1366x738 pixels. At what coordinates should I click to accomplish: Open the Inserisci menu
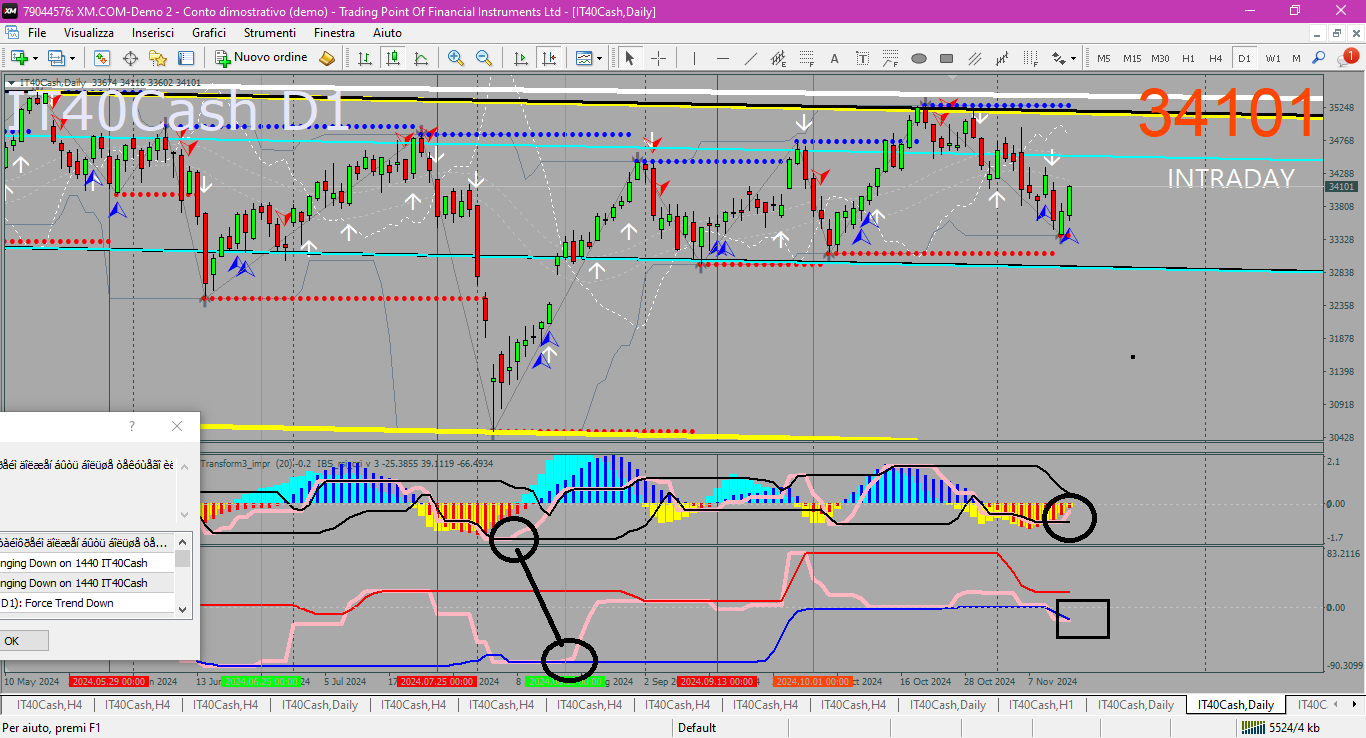(153, 33)
